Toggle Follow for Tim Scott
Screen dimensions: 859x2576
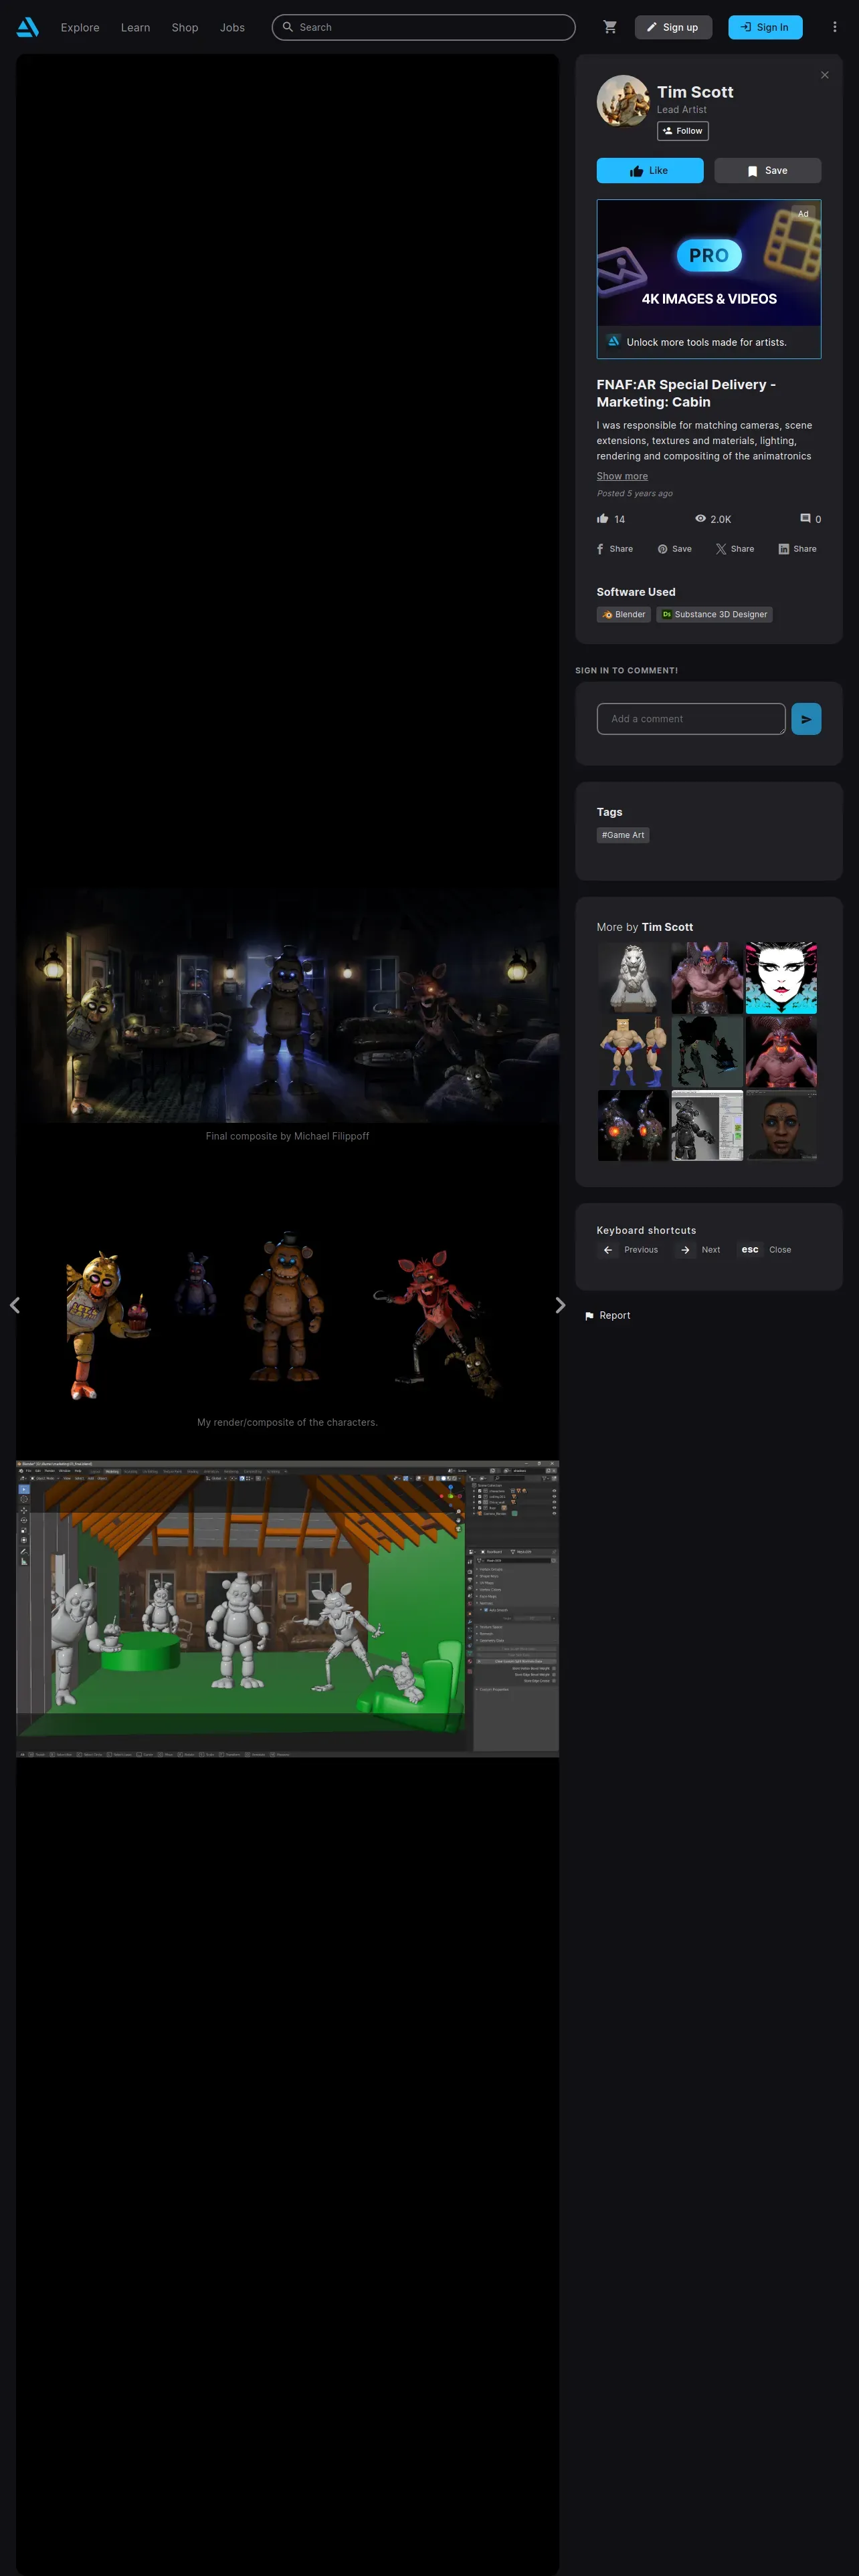click(682, 131)
